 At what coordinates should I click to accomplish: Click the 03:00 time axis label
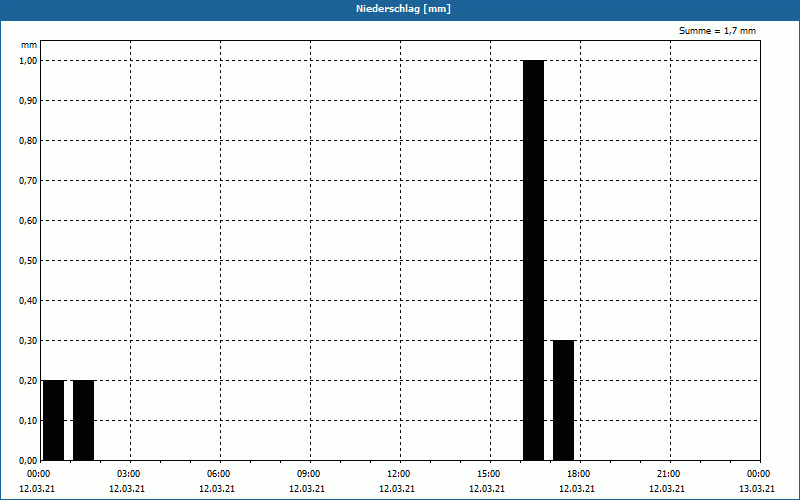[129, 474]
